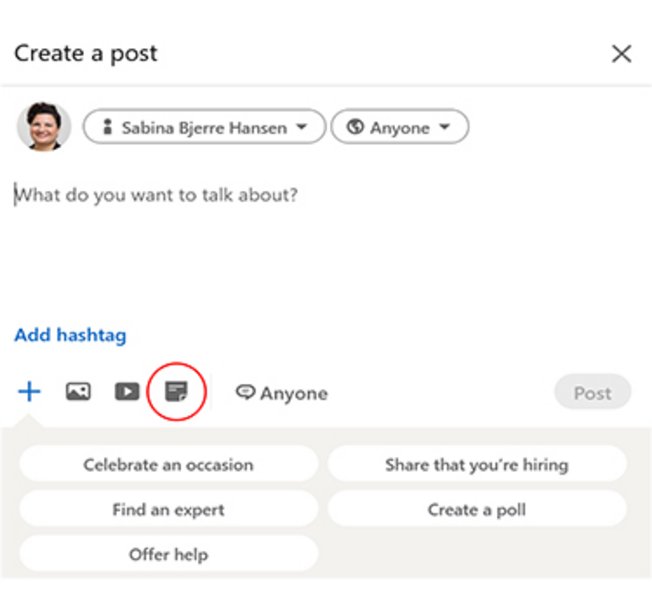Image resolution: width=652 pixels, height=600 pixels.
Task: Click the circled document icon
Action: pyautogui.click(x=176, y=392)
